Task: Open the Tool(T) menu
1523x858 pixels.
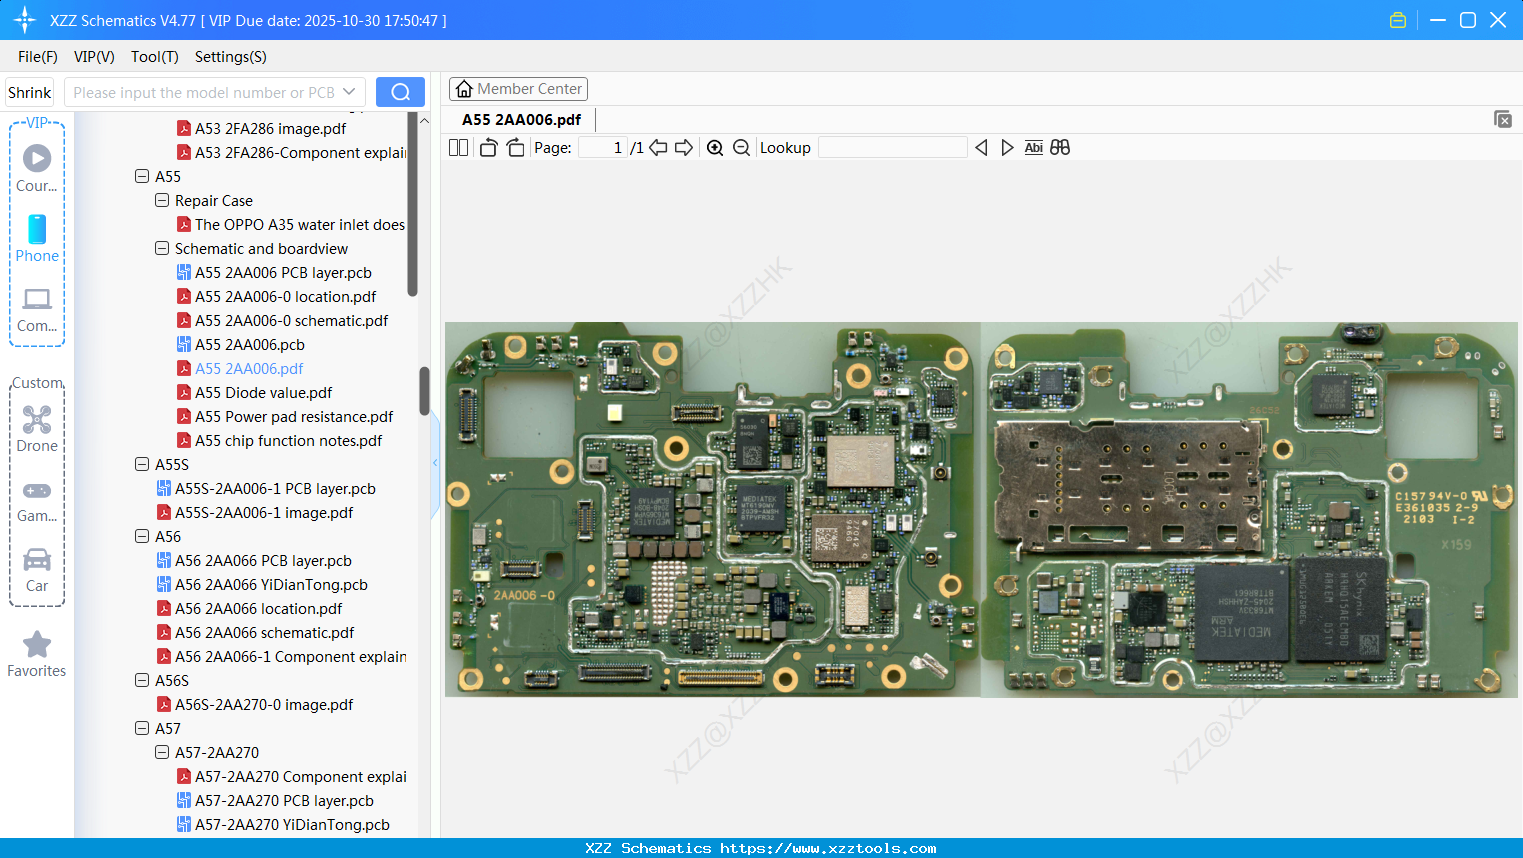Action: (154, 57)
